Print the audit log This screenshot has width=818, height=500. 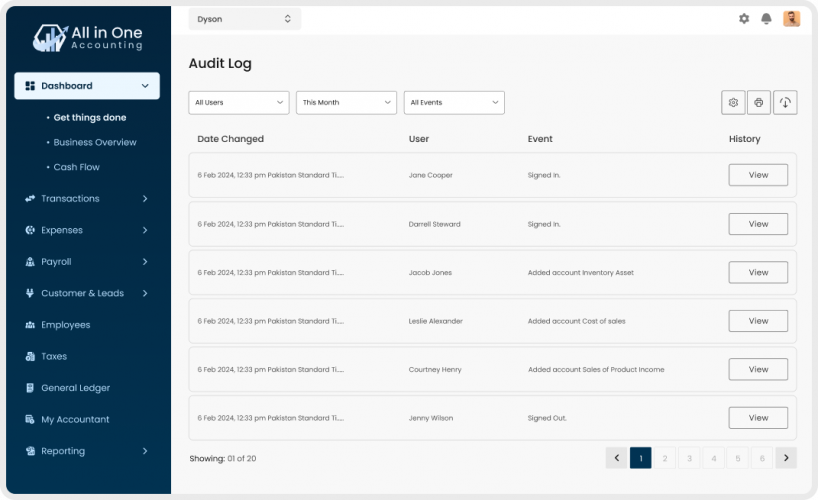(759, 102)
